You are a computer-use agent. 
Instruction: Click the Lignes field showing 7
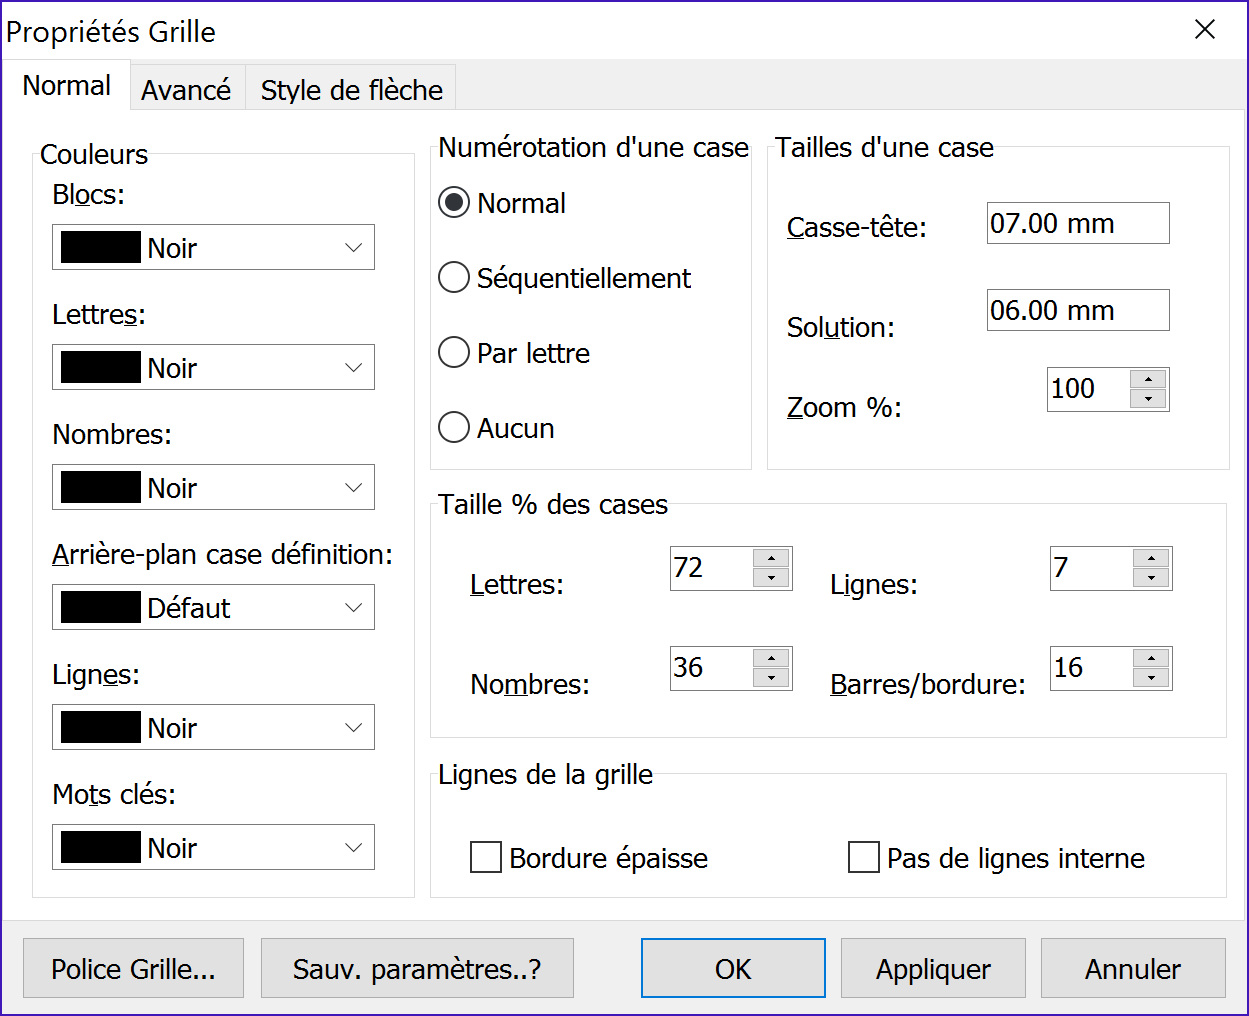1091,568
